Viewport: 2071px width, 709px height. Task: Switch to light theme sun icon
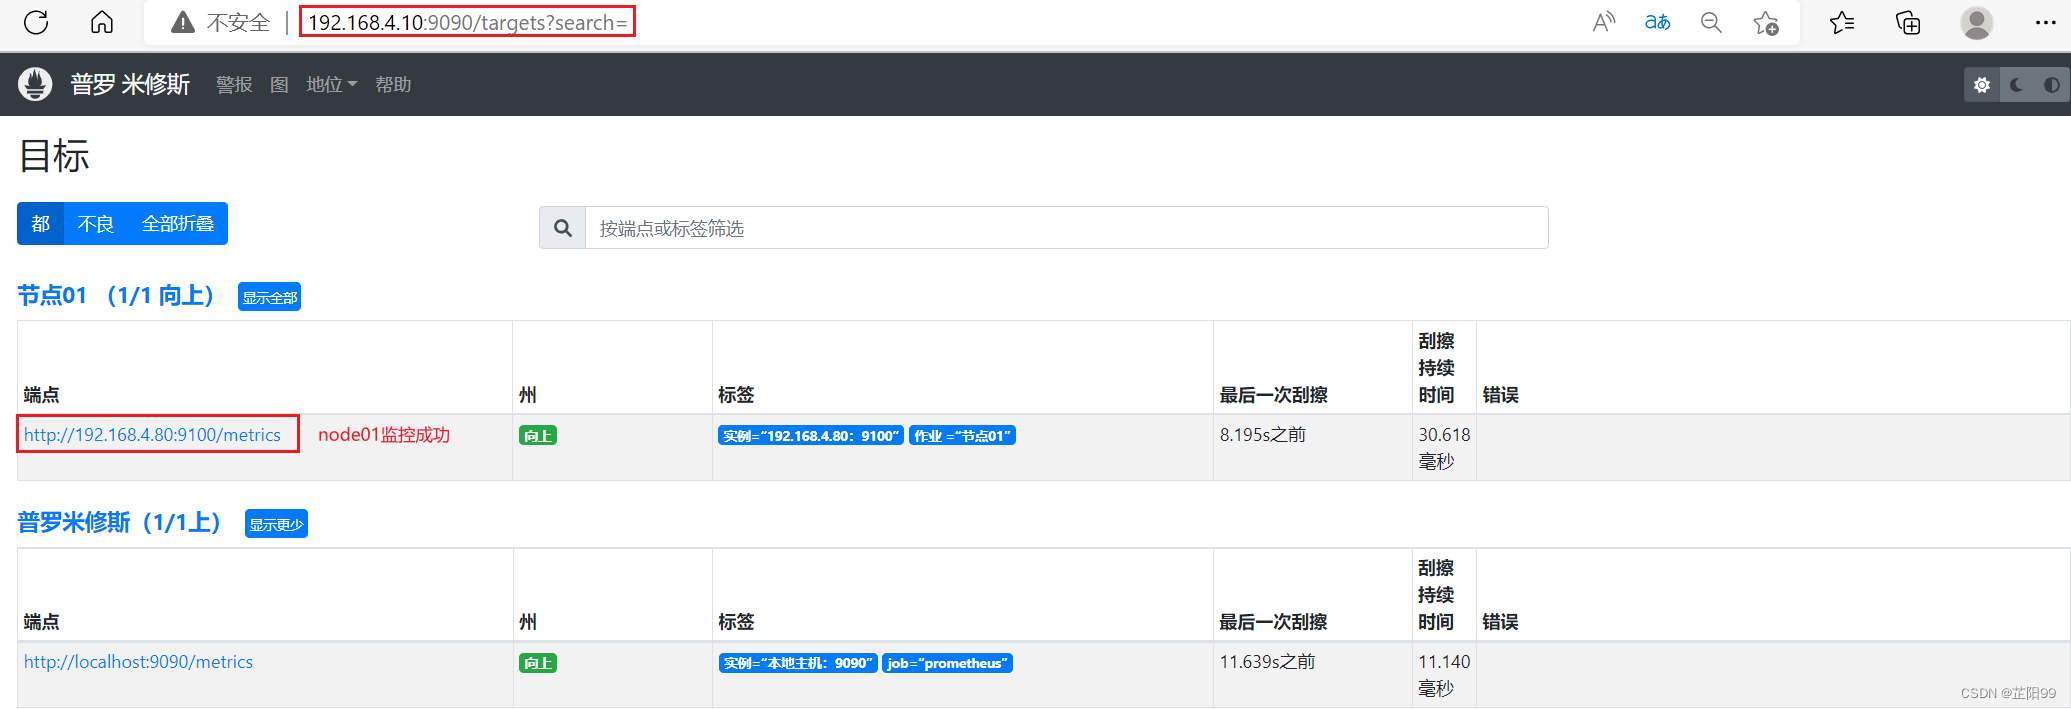pyautogui.click(x=1982, y=85)
